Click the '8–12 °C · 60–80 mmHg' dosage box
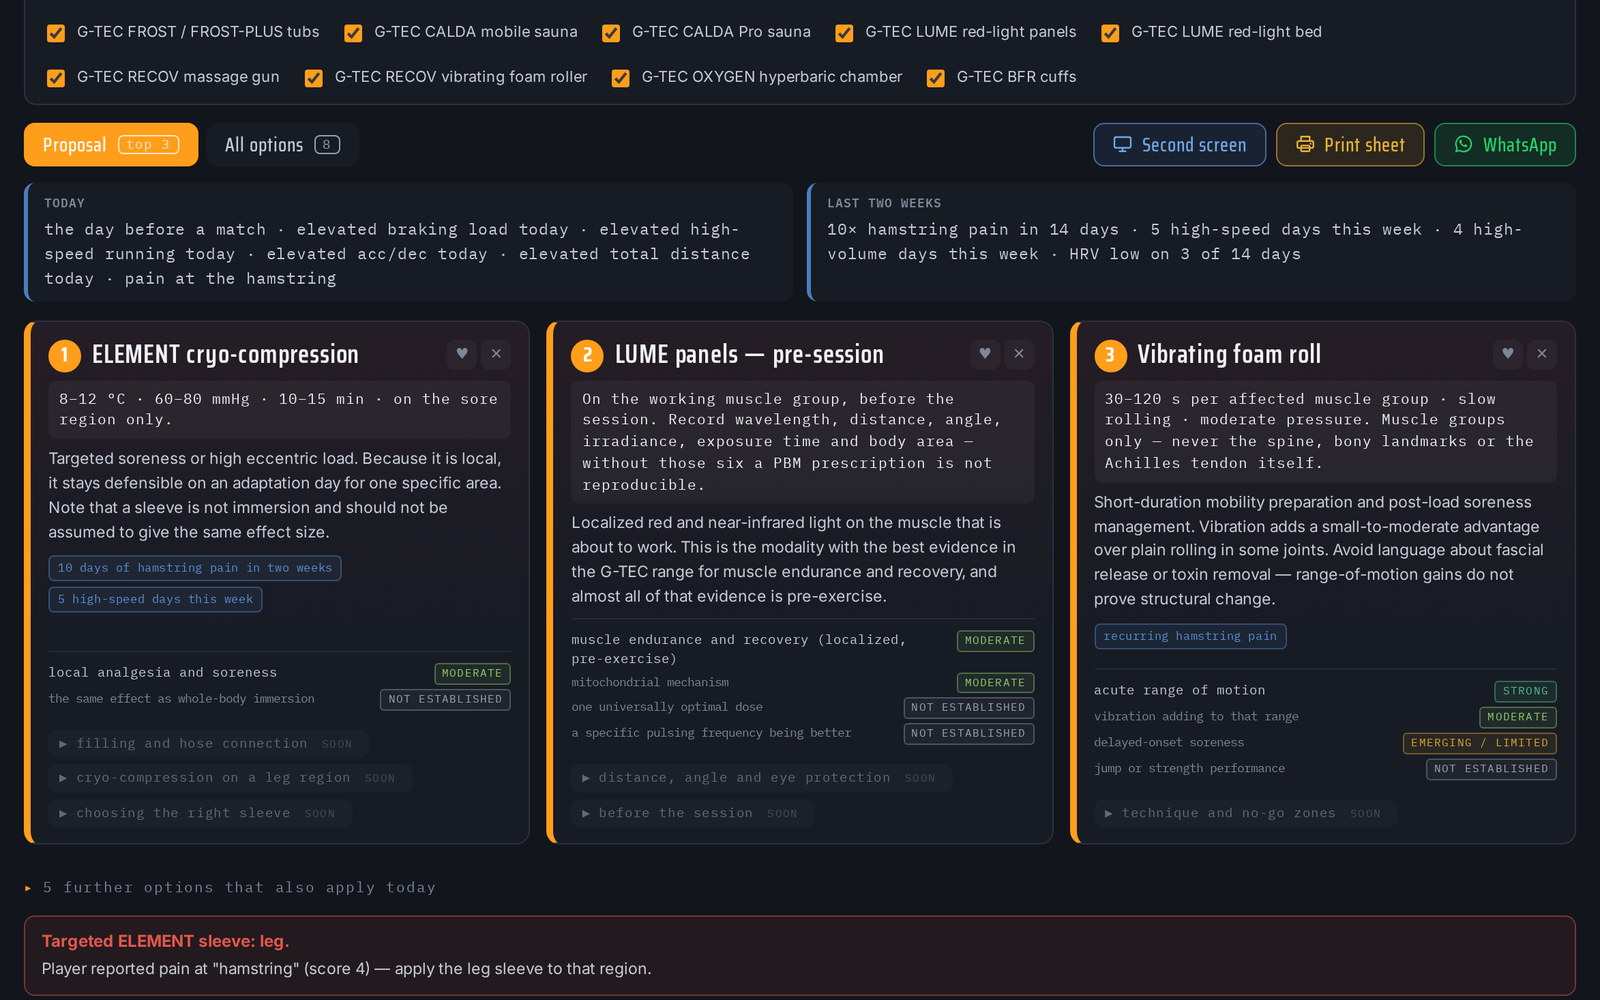The width and height of the screenshot is (1600, 1000). (x=279, y=409)
